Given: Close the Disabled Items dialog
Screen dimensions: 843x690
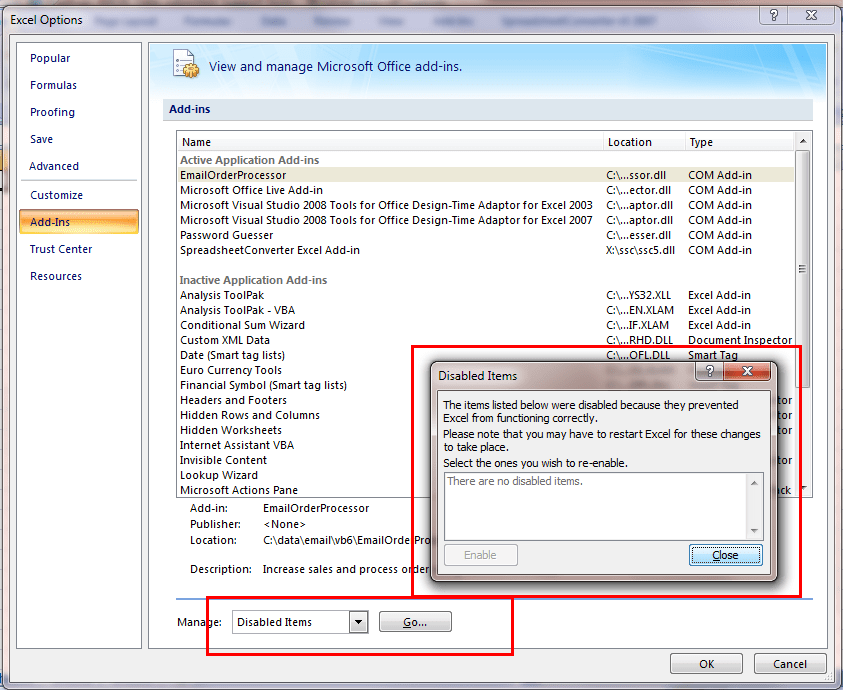Looking at the screenshot, I should click(726, 553).
